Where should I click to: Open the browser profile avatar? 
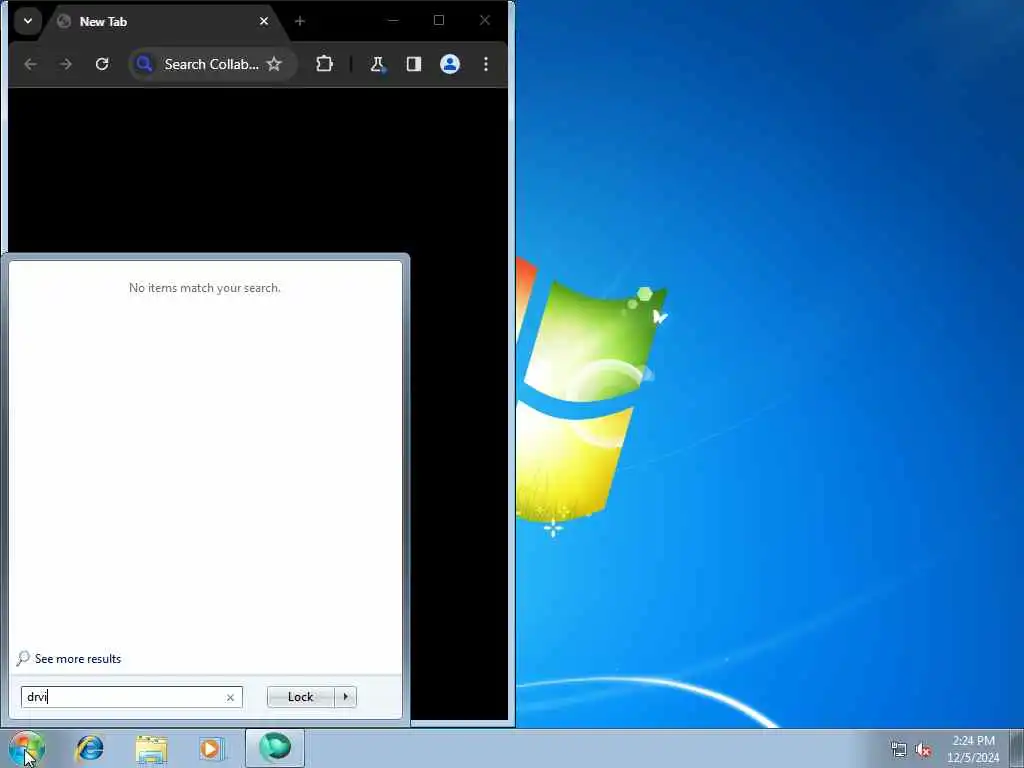point(450,64)
